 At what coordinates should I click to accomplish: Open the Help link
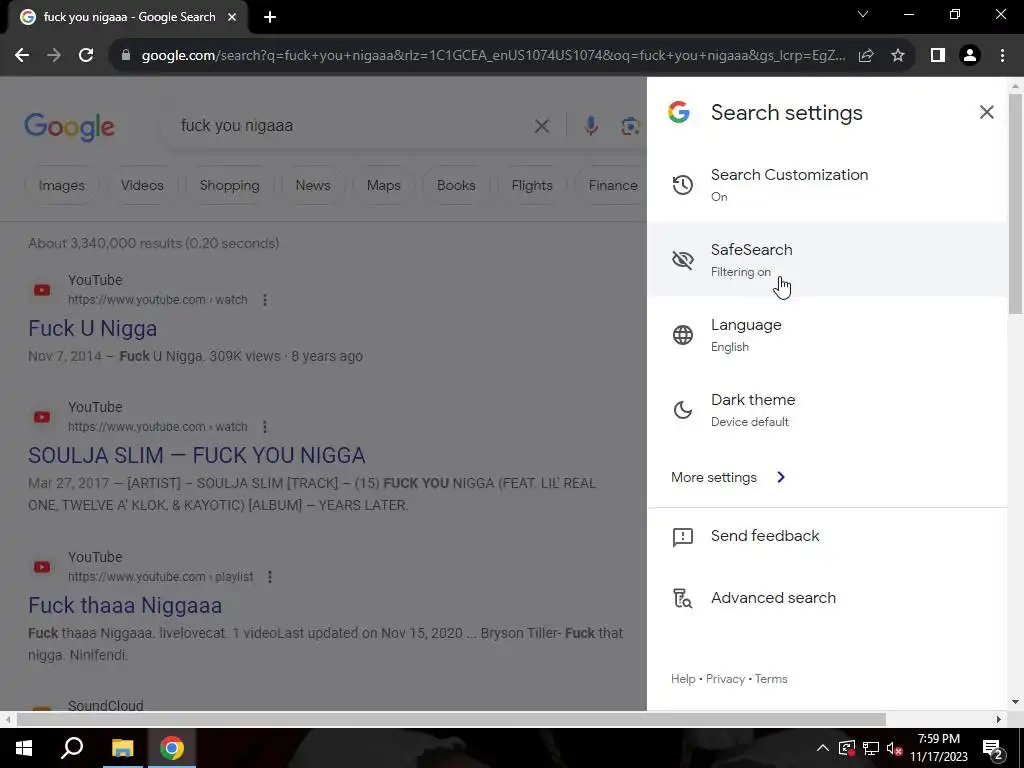[683, 679]
